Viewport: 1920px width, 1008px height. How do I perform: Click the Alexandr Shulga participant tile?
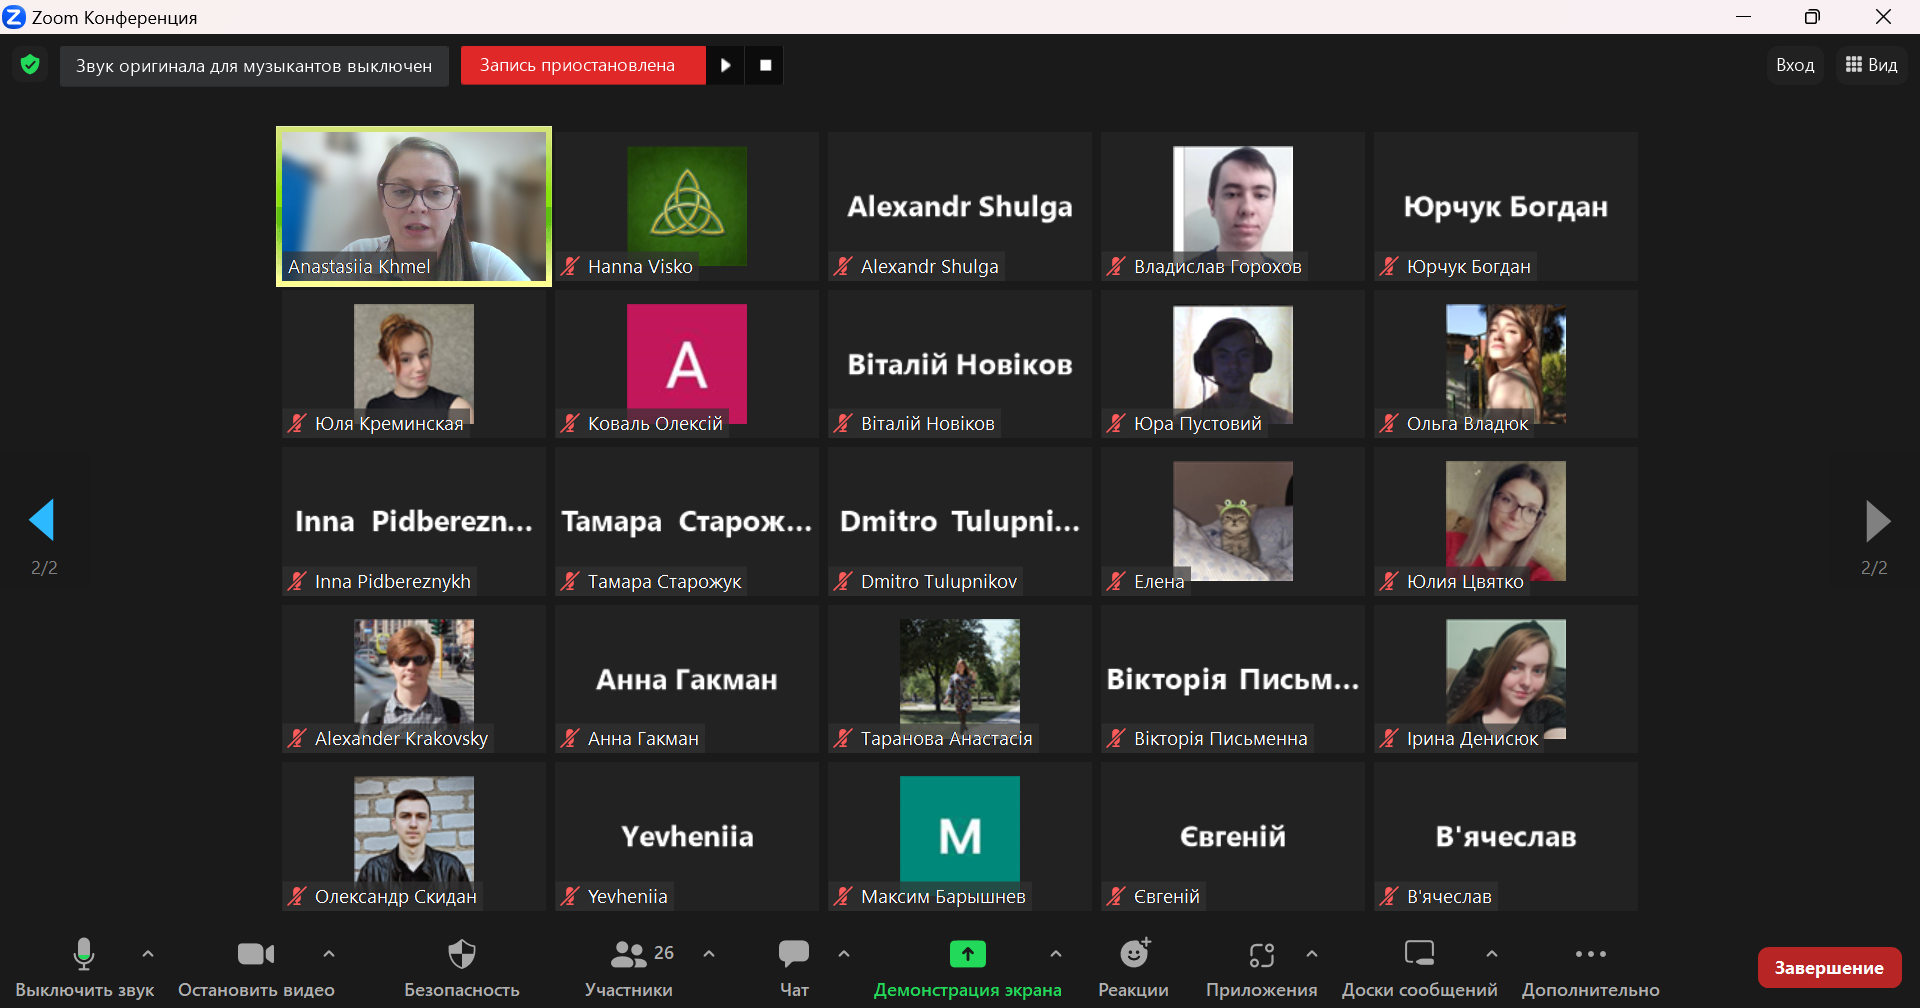960,206
